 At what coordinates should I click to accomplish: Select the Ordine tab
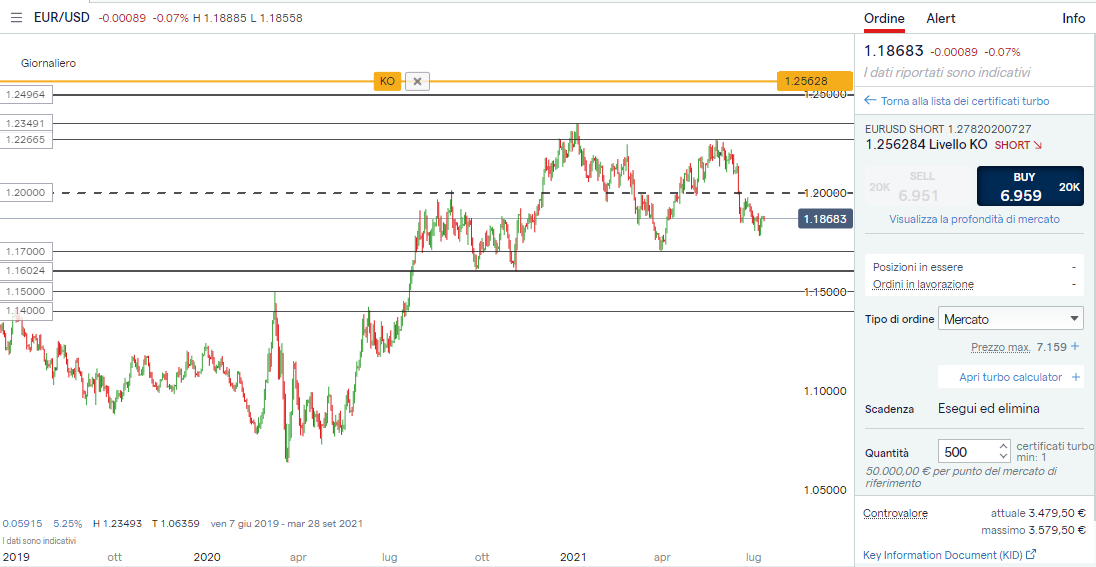coord(884,18)
